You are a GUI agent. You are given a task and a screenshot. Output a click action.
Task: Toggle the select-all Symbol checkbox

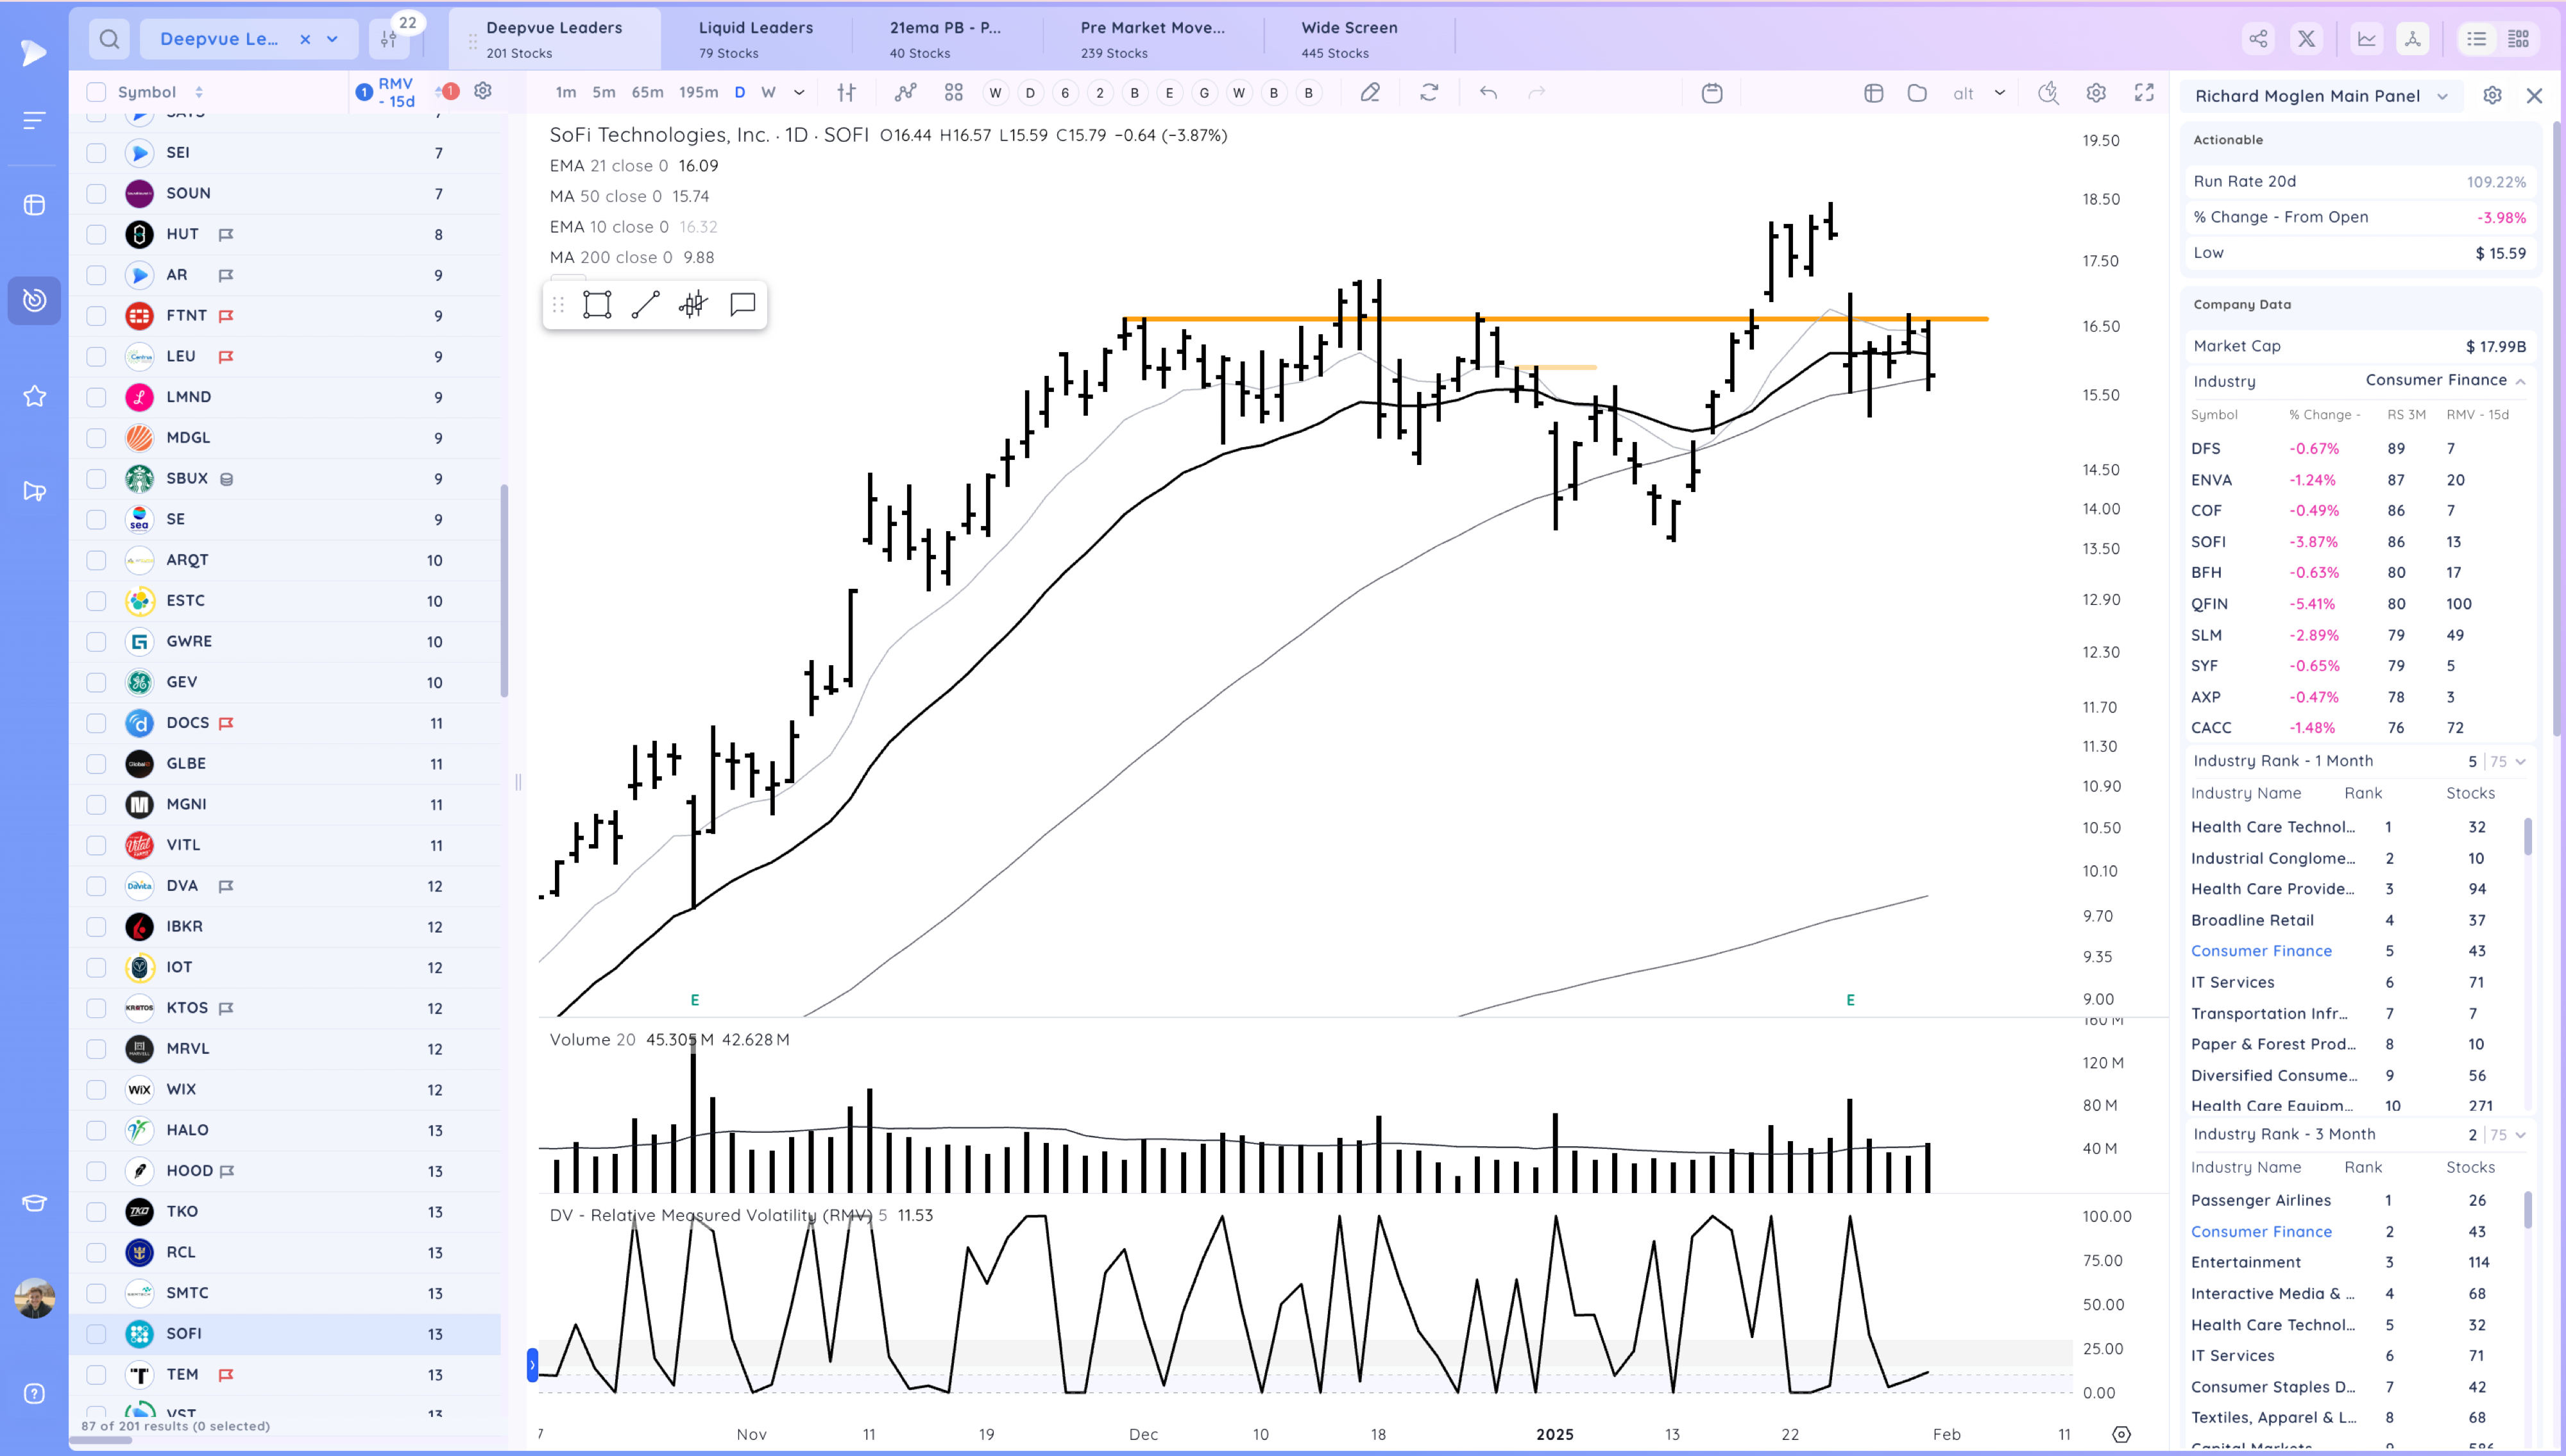(96, 92)
